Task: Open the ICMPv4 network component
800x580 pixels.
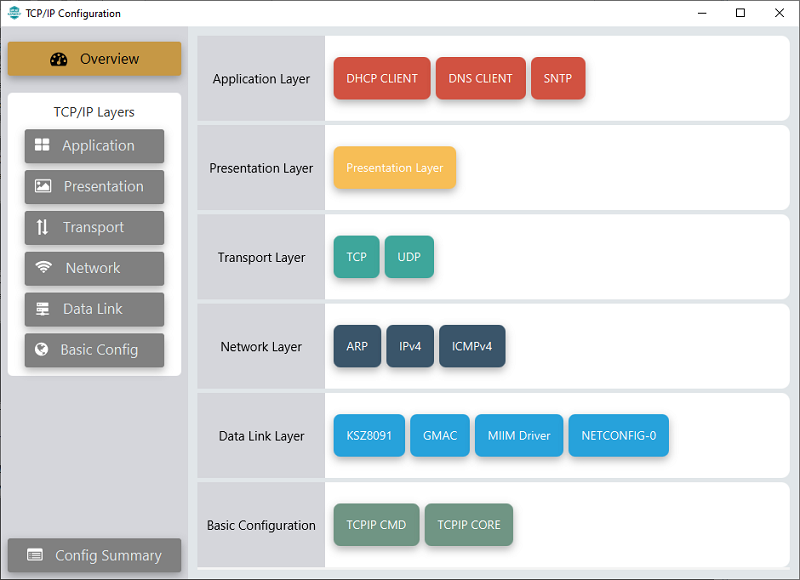Action: 472,347
